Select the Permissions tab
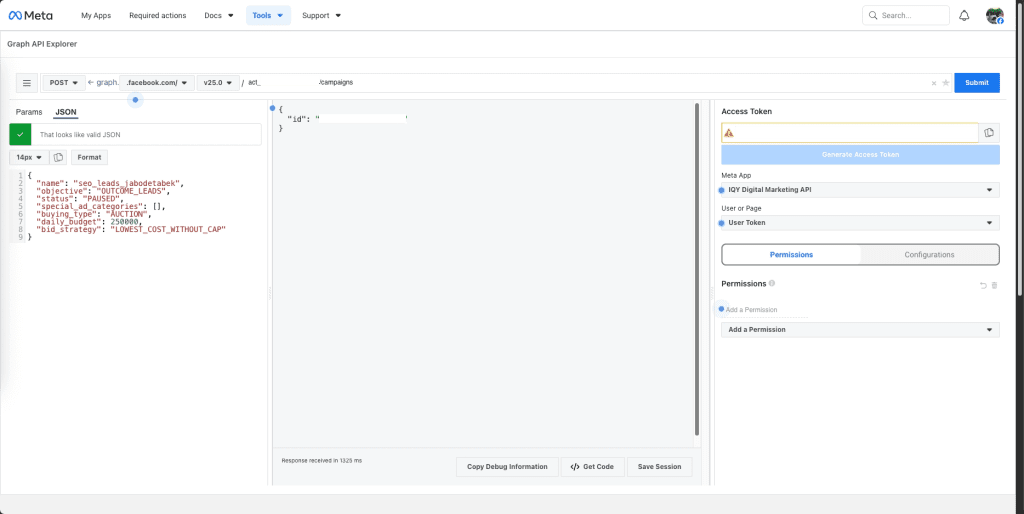1024x514 pixels. [792, 255]
